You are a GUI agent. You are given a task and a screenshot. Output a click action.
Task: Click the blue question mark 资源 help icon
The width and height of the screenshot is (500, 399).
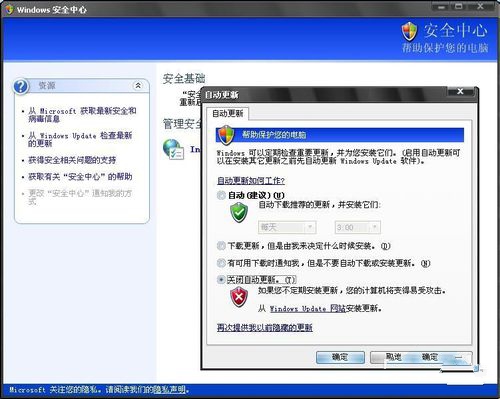click(21, 86)
